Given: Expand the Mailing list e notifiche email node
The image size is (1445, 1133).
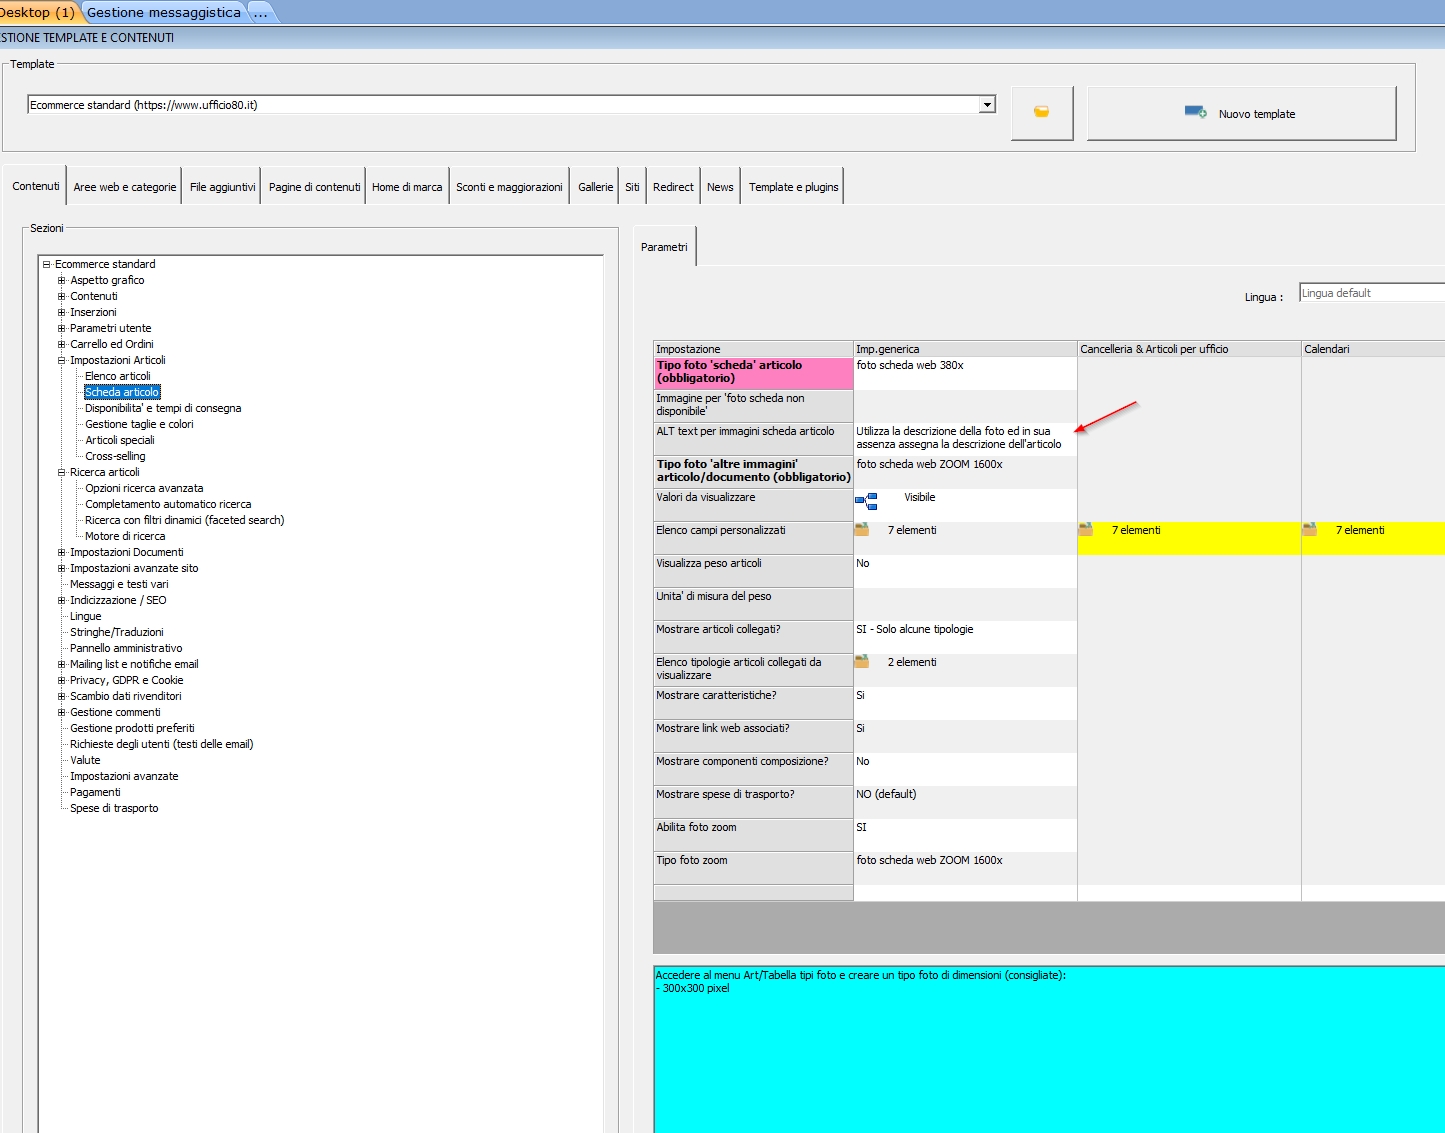Looking at the screenshot, I should 61,664.
